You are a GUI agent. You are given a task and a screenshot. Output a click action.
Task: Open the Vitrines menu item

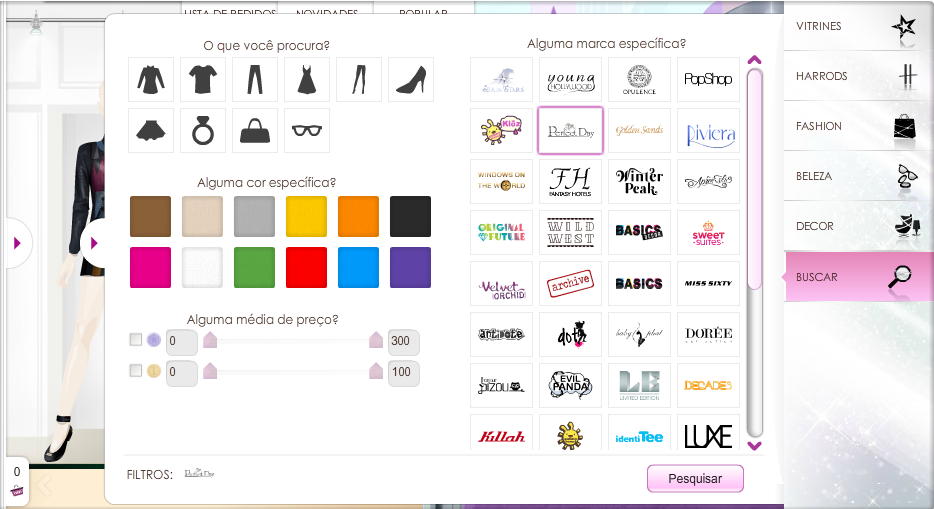click(x=858, y=26)
